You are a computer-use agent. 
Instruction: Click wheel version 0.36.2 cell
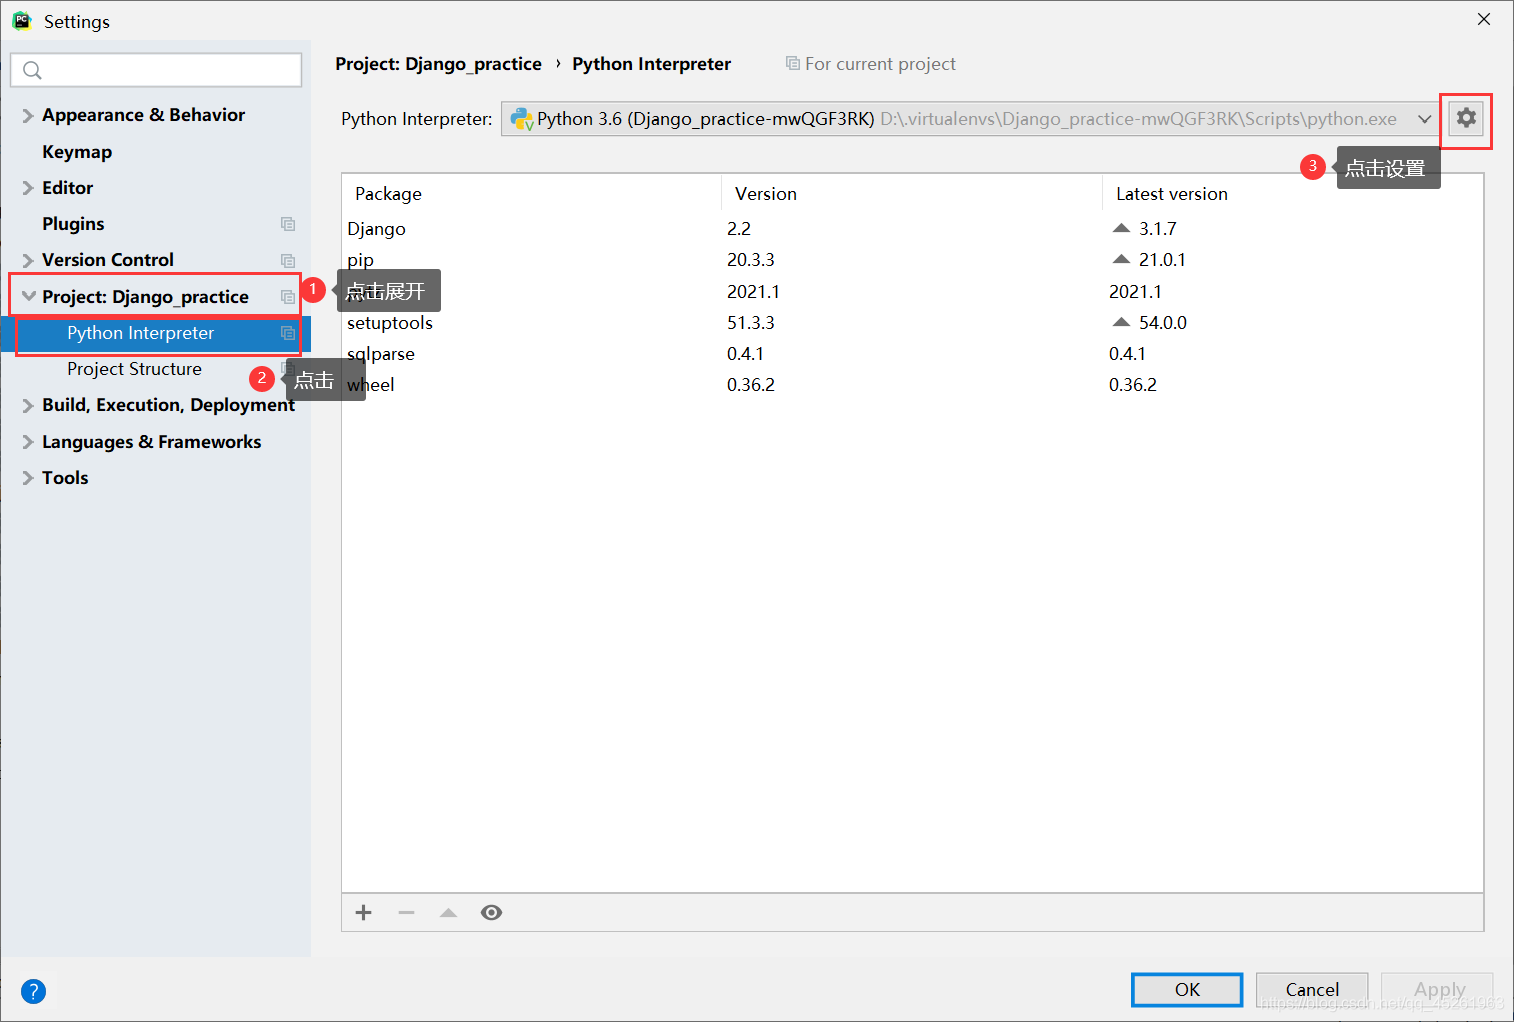(751, 385)
